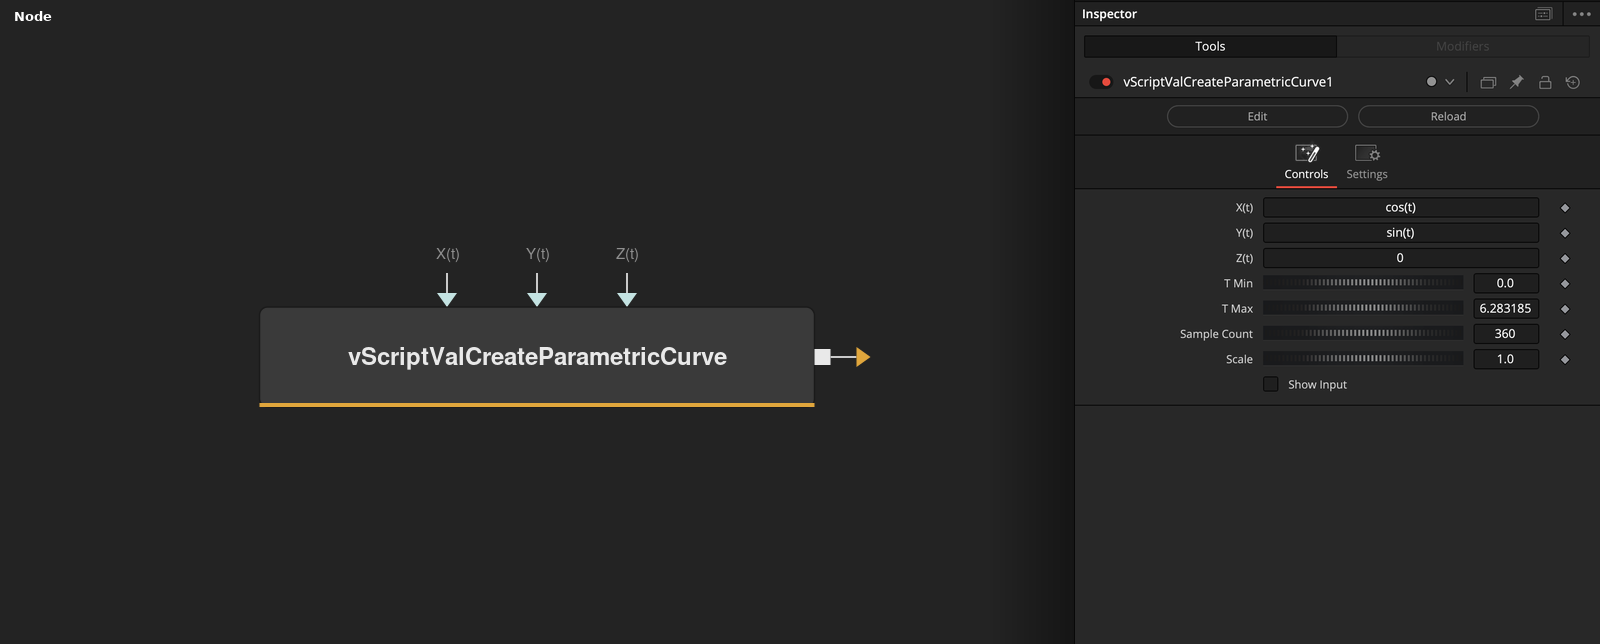
Task: Reset the tool with the circular-arrow icon
Action: click(1573, 82)
